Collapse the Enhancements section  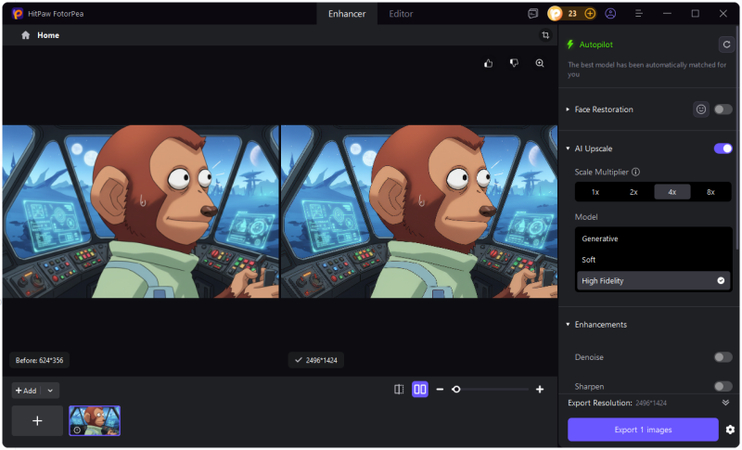click(x=568, y=325)
